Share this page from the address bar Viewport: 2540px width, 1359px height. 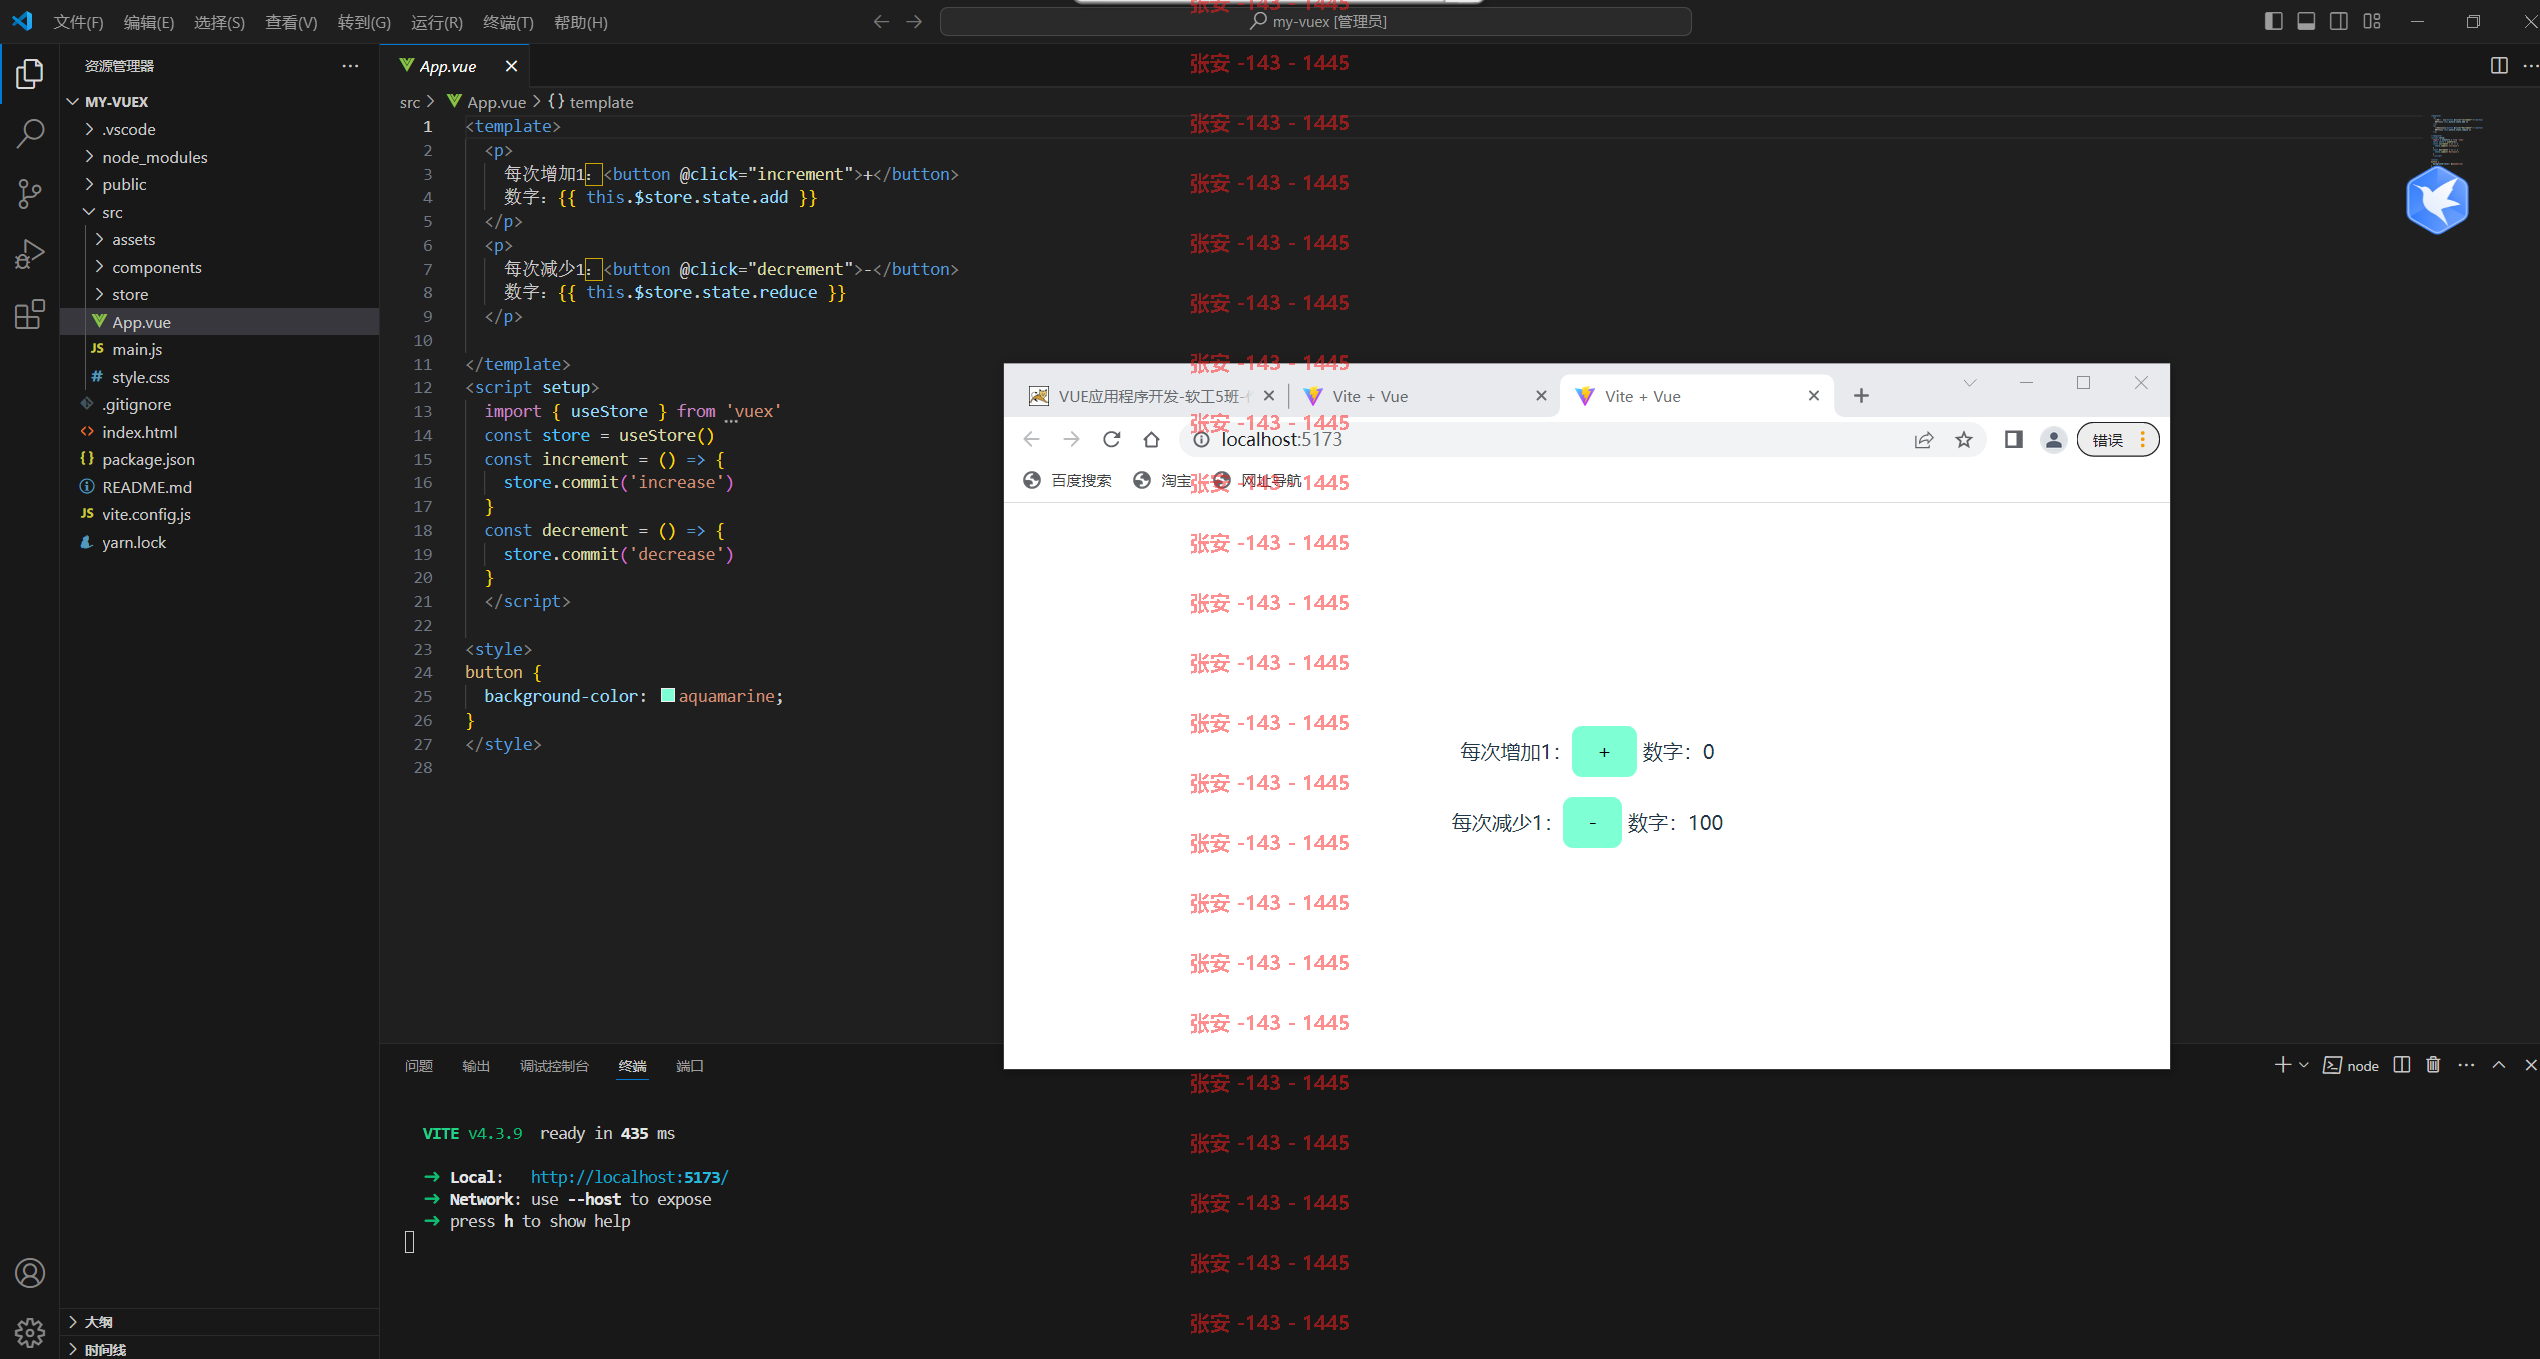(x=1924, y=439)
